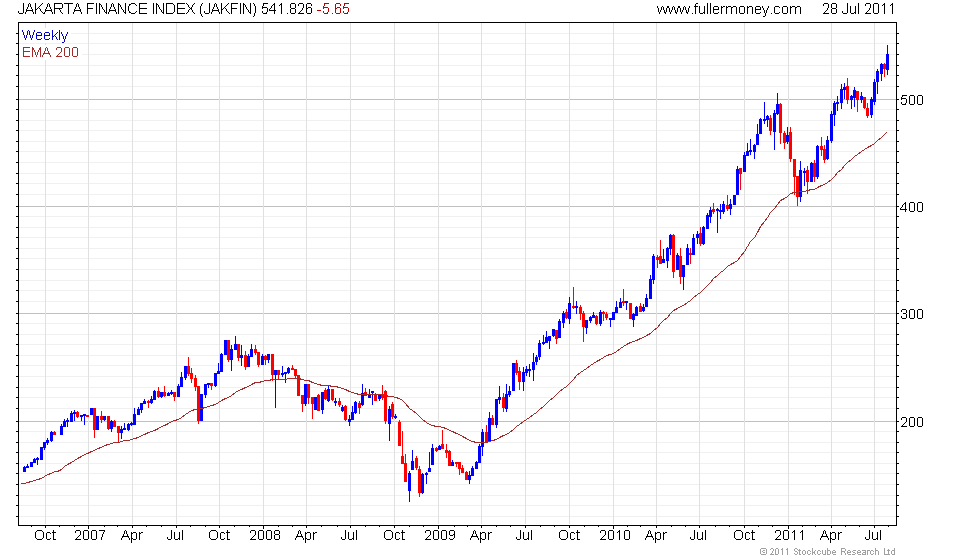Click the 2007 year label on time axis
The width and height of the screenshot is (980, 560).
[x=89, y=536]
